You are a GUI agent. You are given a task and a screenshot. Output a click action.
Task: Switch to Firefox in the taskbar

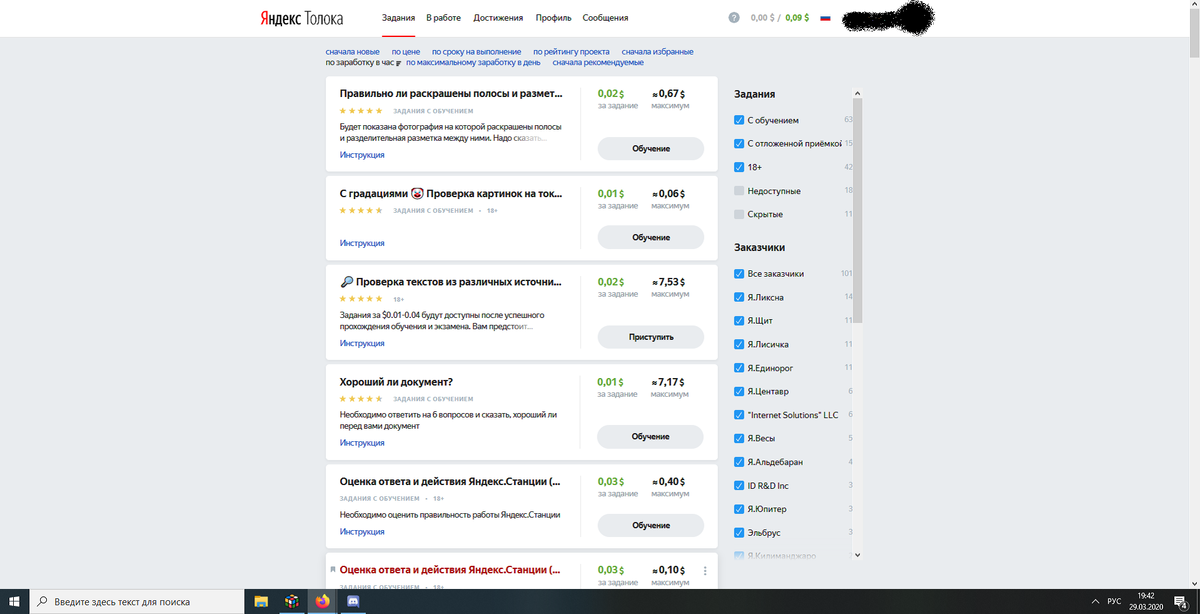[322, 601]
